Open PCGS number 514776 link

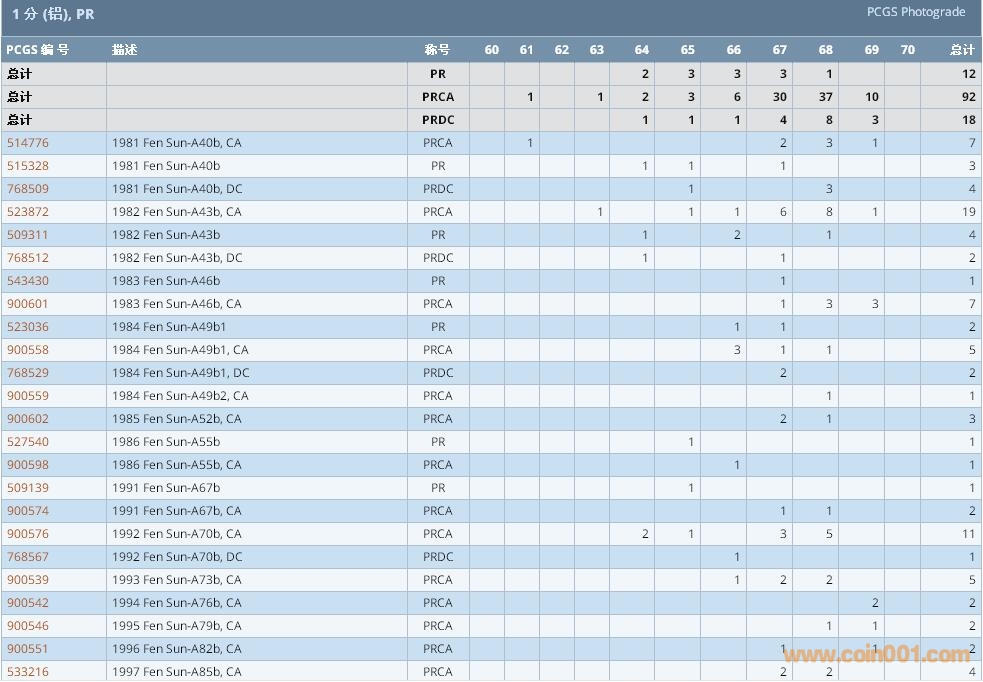[28, 143]
